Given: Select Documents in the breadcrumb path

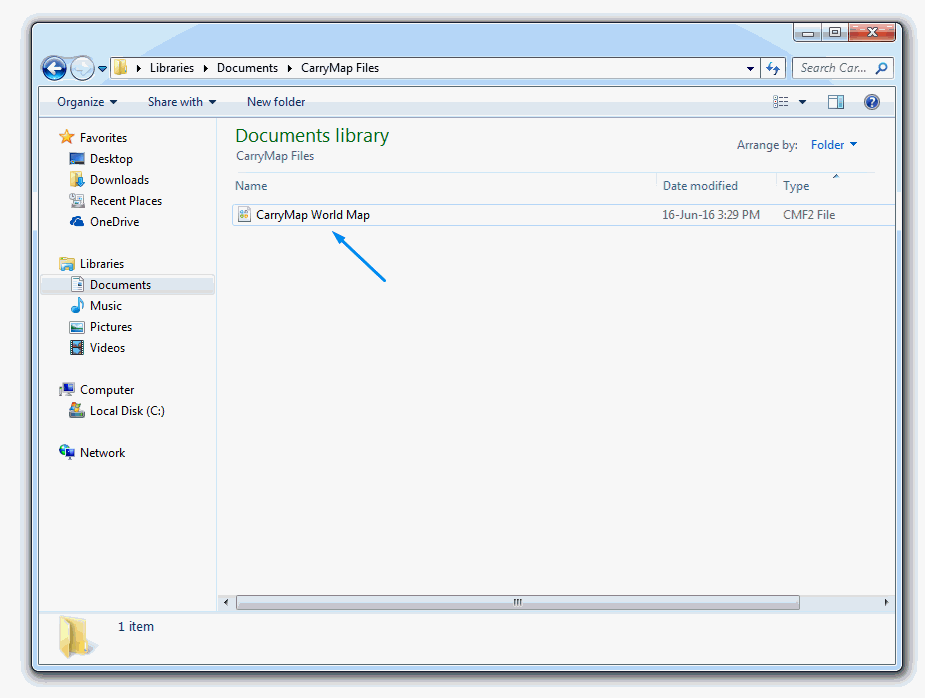Looking at the screenshot, I should [247, 68].
